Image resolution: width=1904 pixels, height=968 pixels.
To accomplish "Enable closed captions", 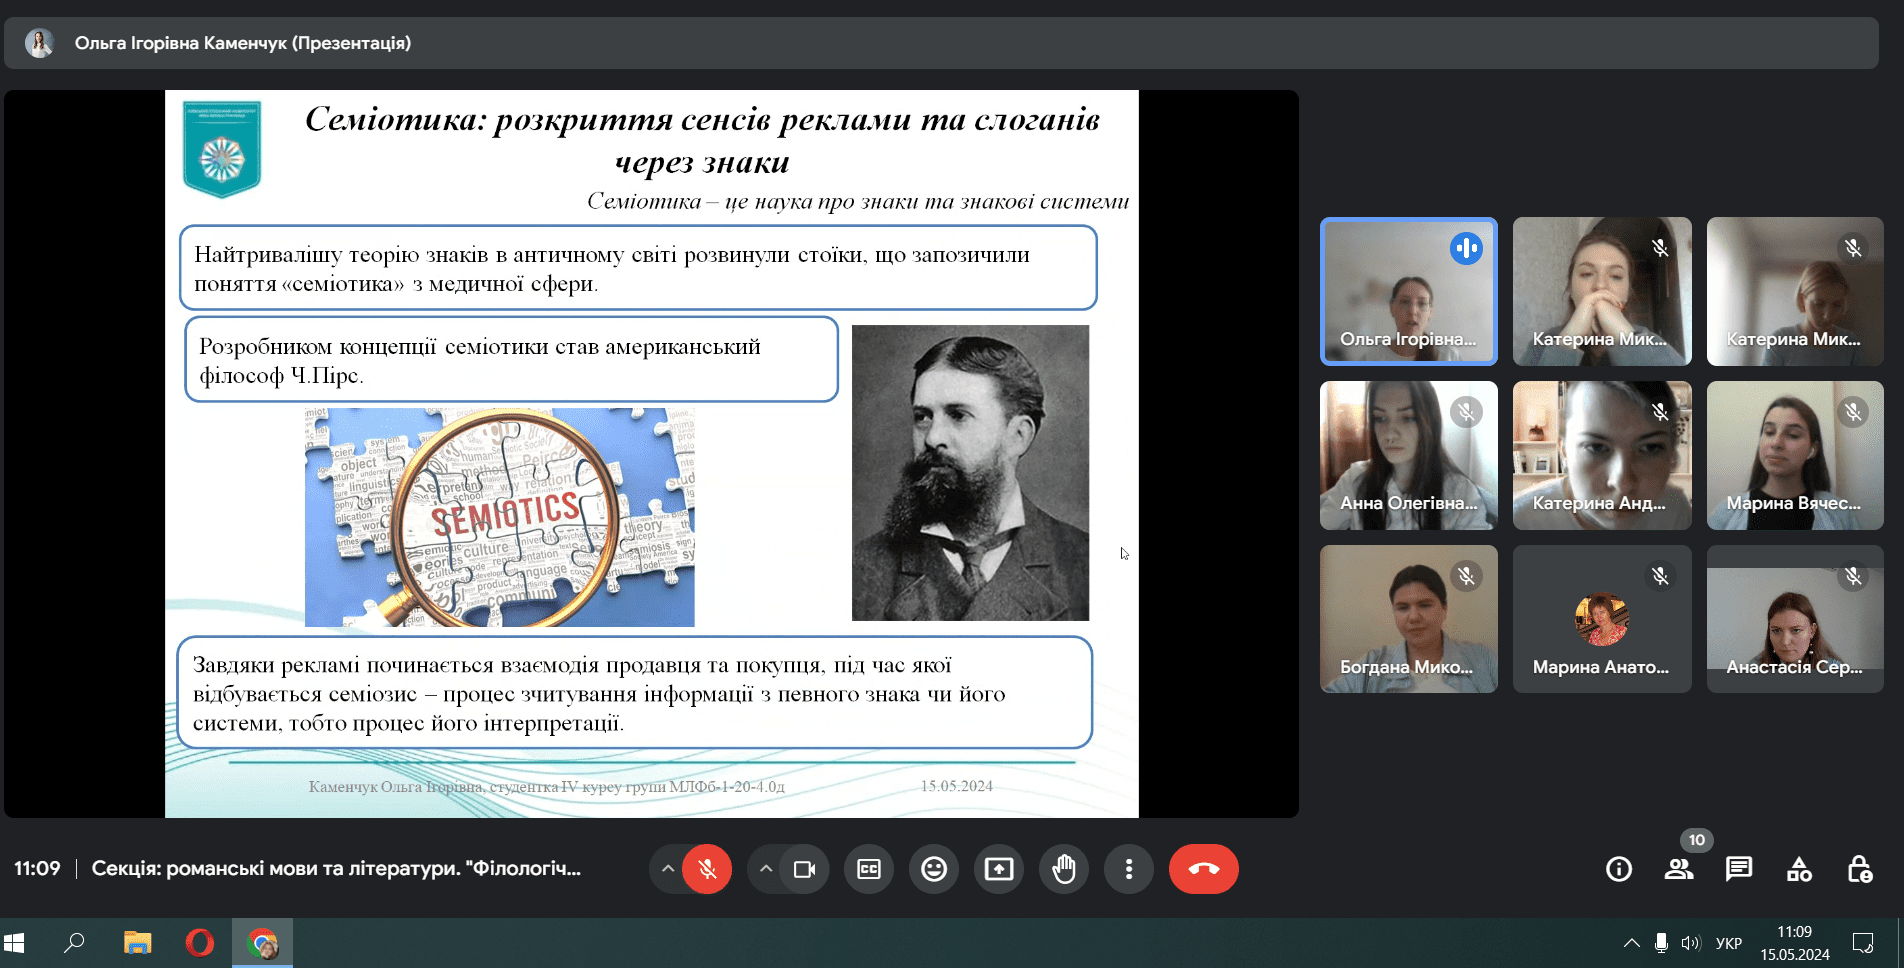I will [869, 869].
